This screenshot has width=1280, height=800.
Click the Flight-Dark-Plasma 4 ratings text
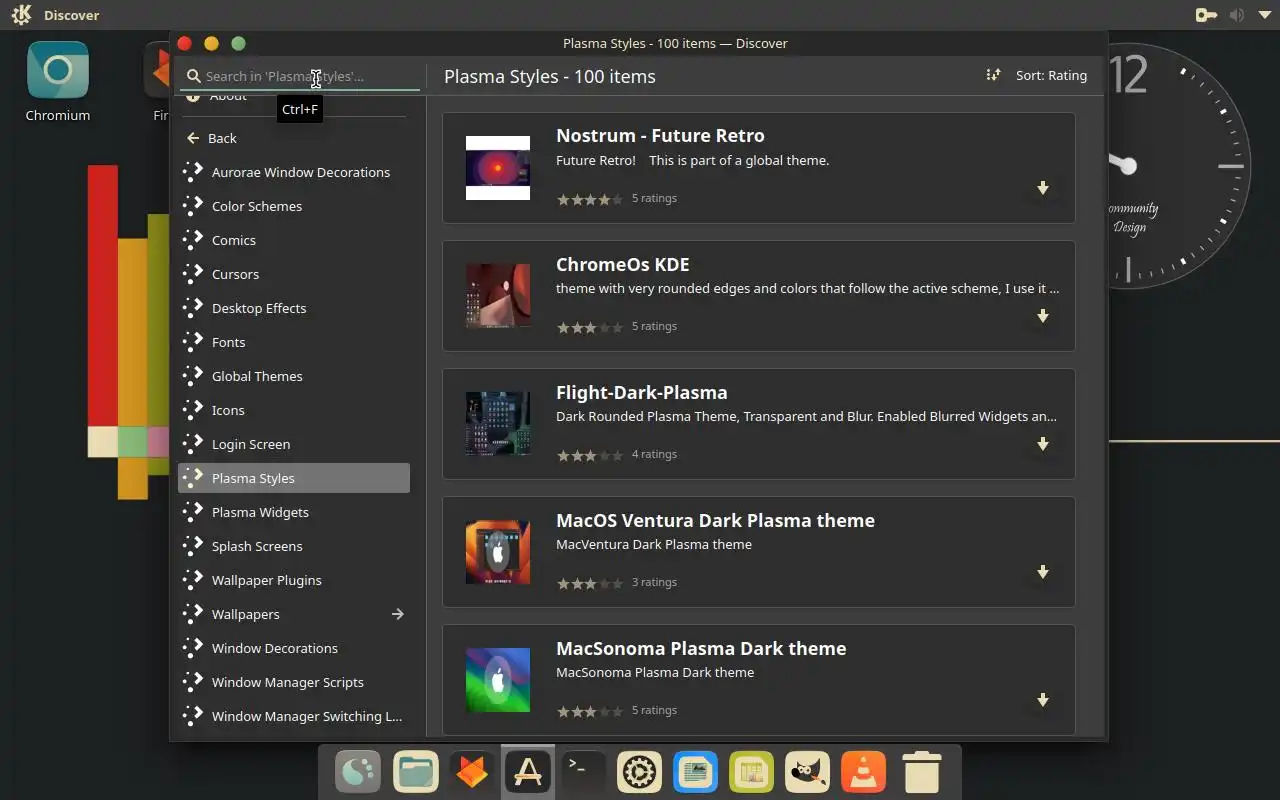pos(654,454)
